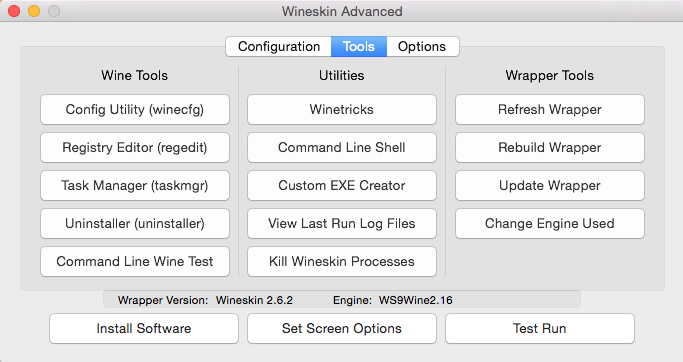Run Command Line Wine Test
The height and width of the screenshot is (362, 683).
pyautogui.click(x=135, y=261)
